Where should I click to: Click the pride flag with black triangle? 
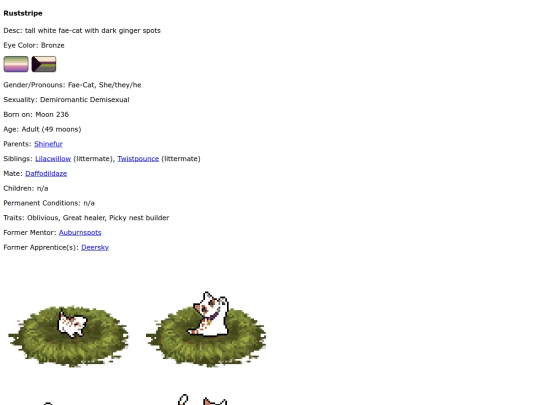(44, 64)
